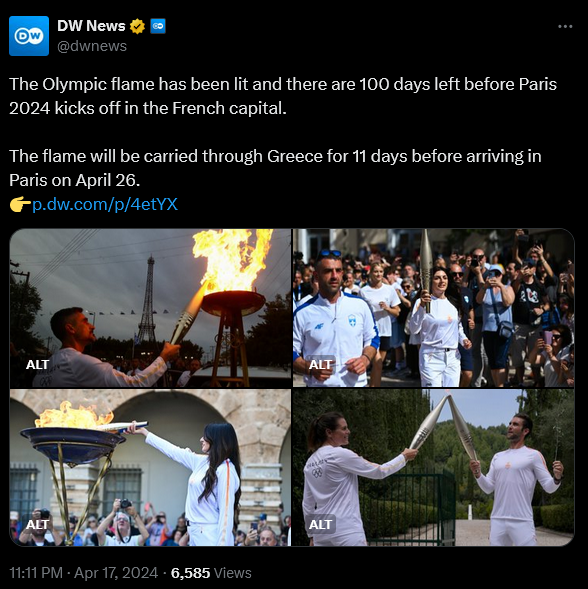588x589 pixels.
Task: Show ALT text on stadium cauldron photo
Action: (x=37, y=524)
